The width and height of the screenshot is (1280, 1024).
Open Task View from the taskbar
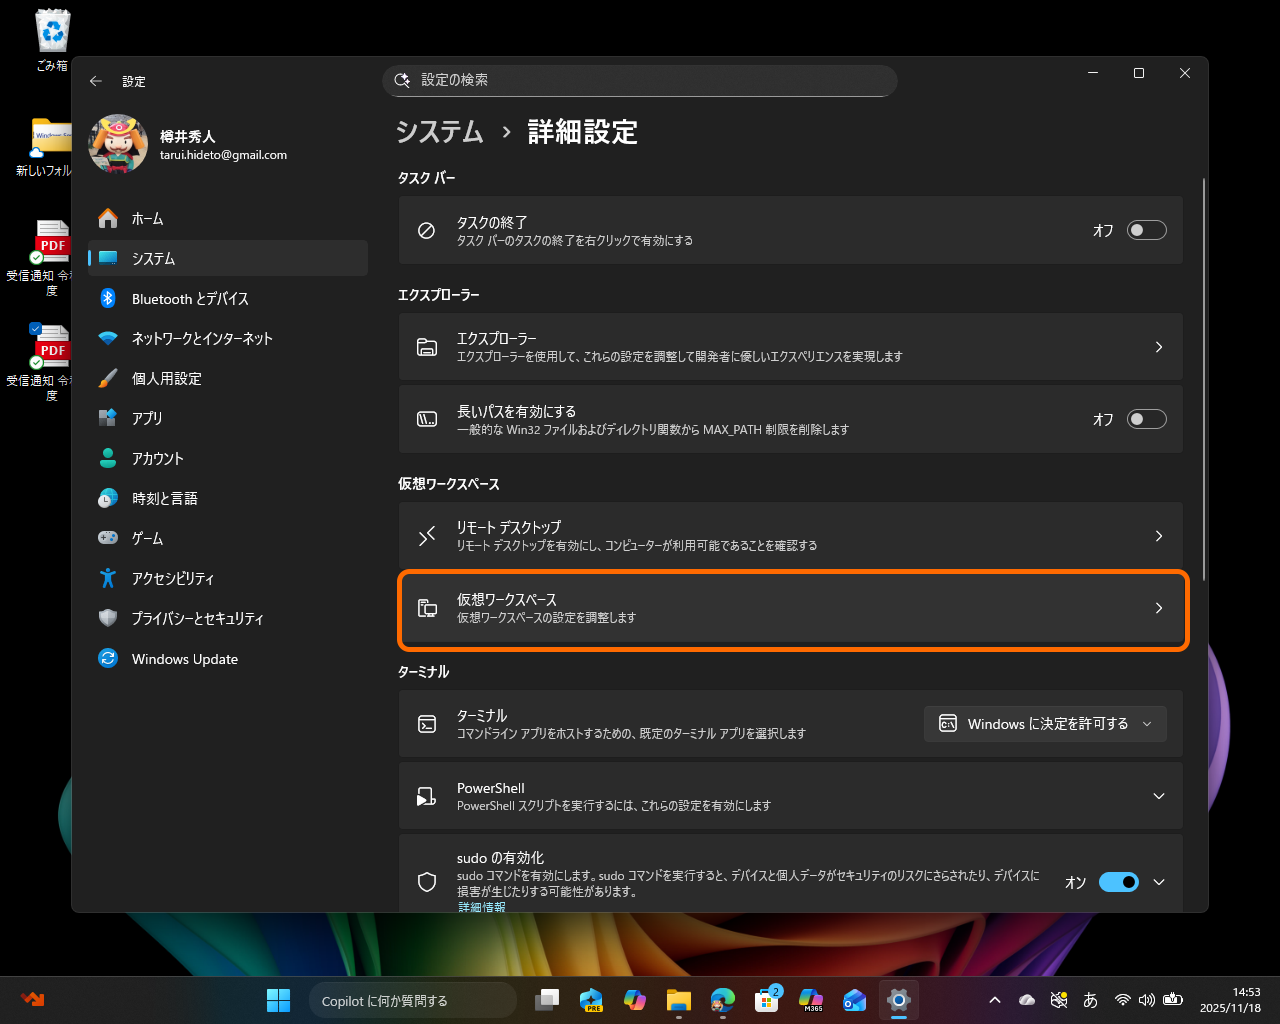coord(547,1000)
